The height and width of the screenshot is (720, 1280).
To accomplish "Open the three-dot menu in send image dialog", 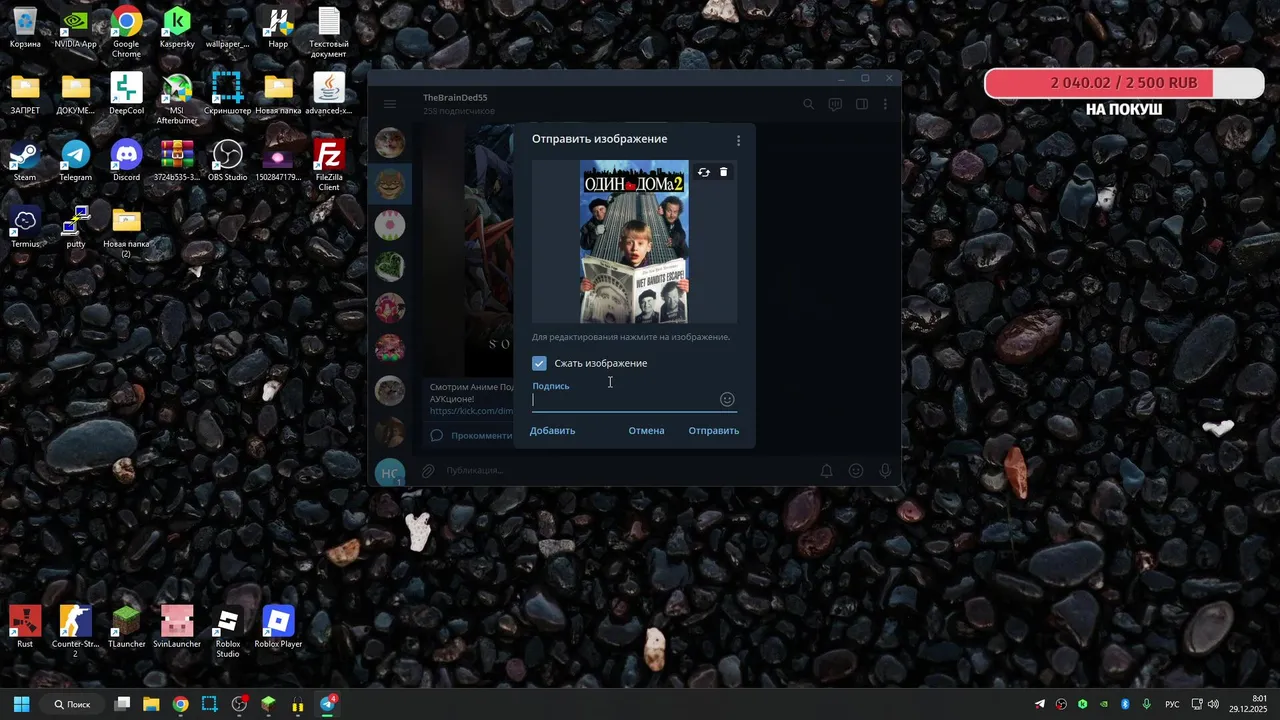I will [738, 141].
